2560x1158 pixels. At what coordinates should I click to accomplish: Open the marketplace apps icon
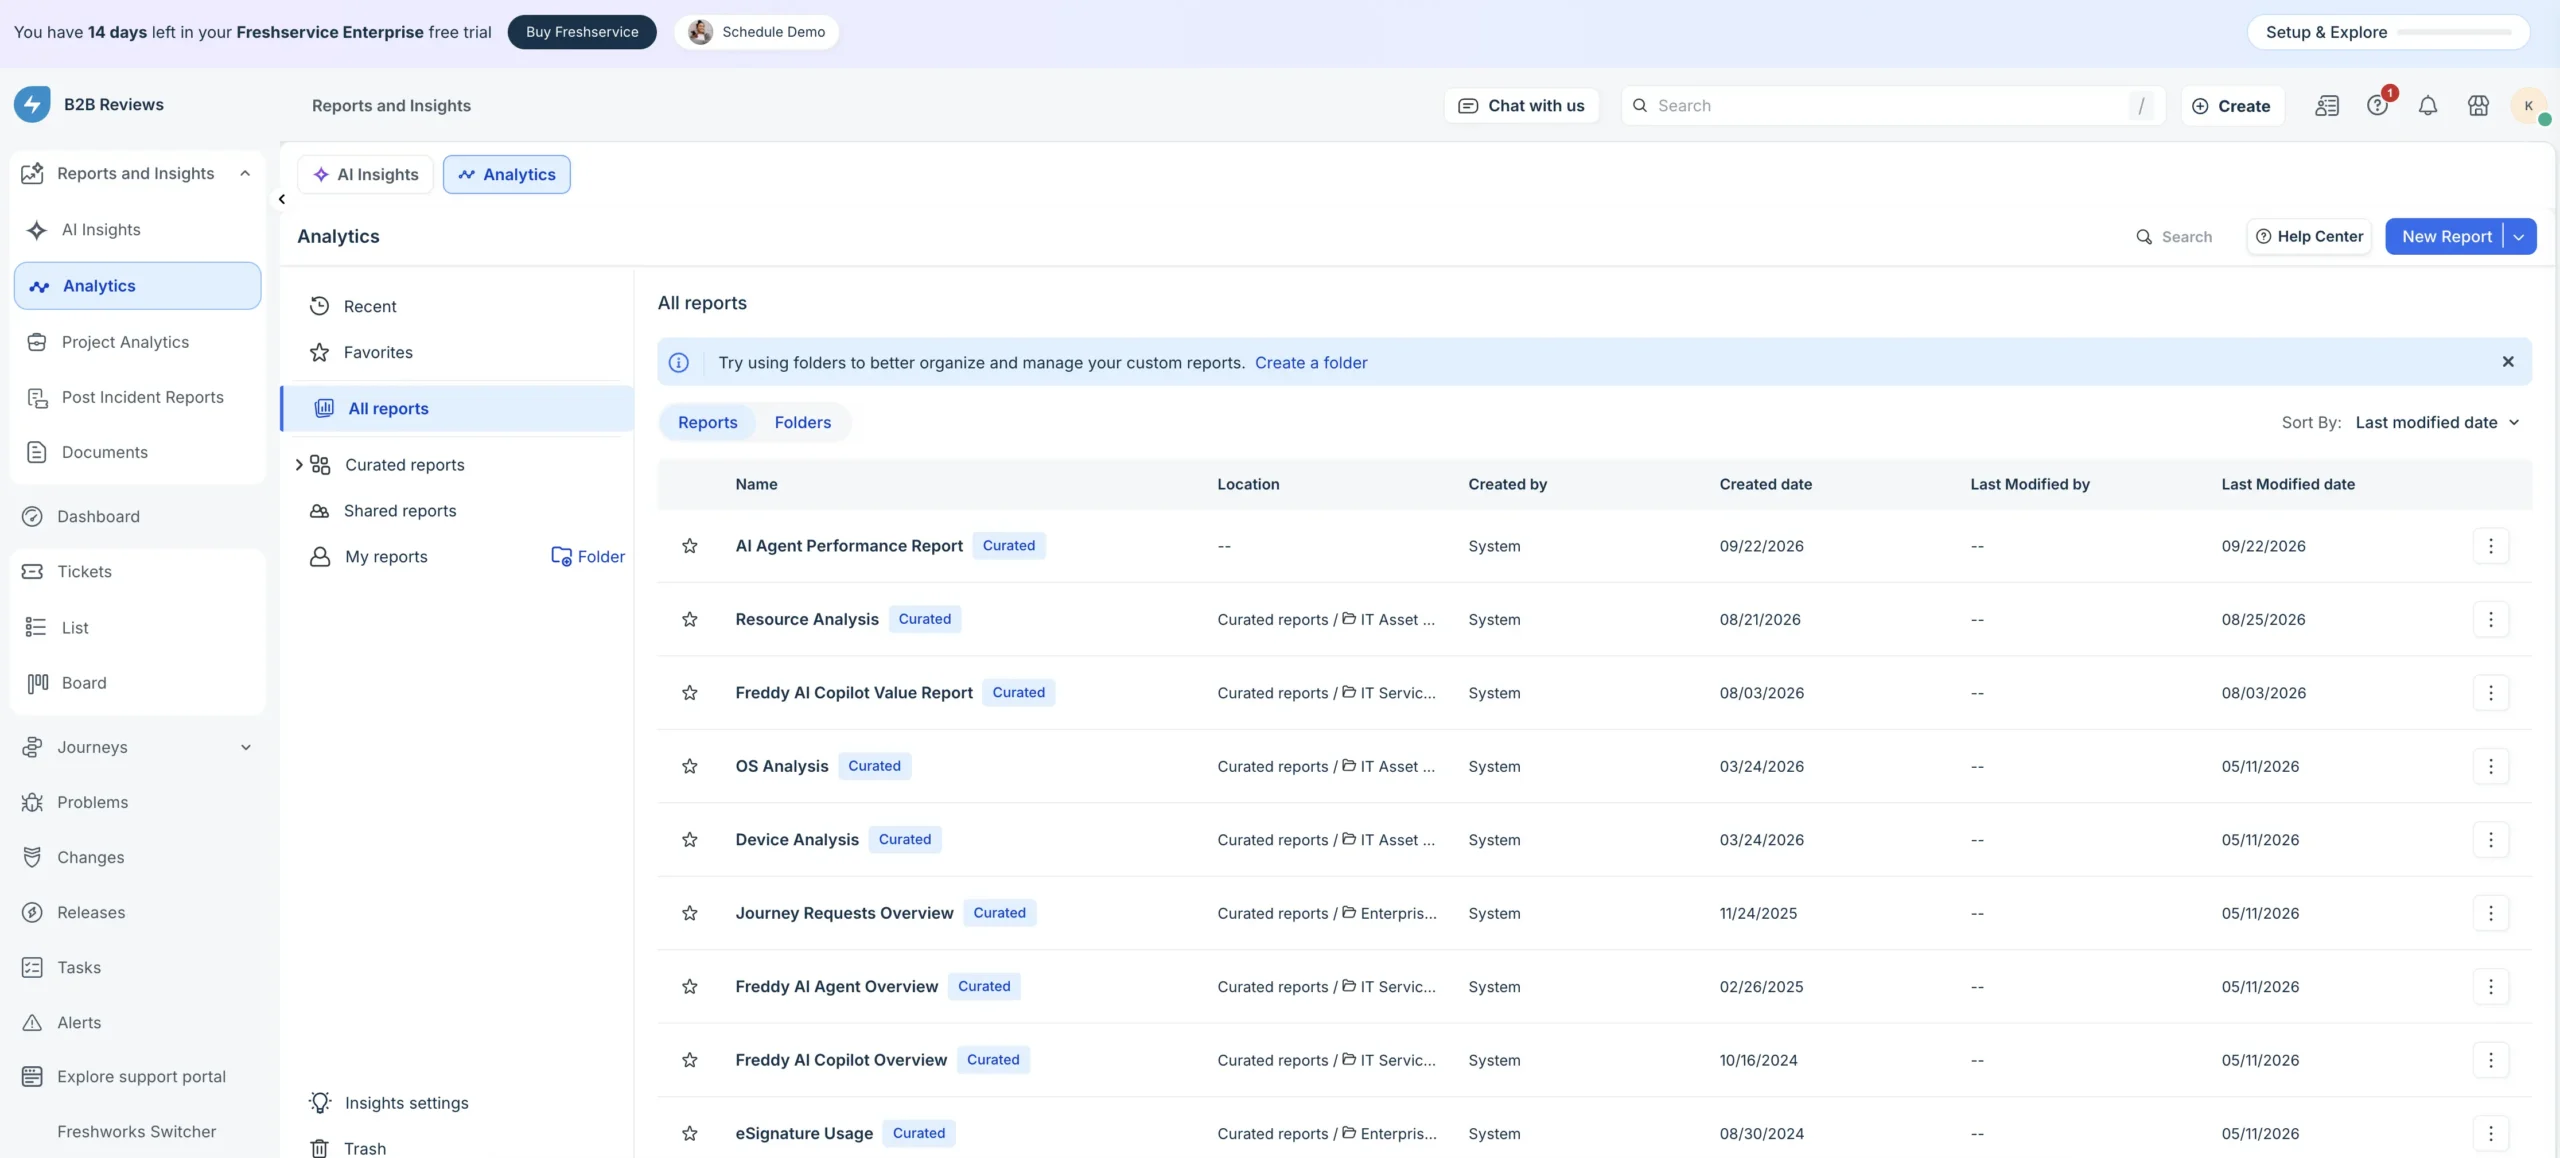[x=2478, y=106]
